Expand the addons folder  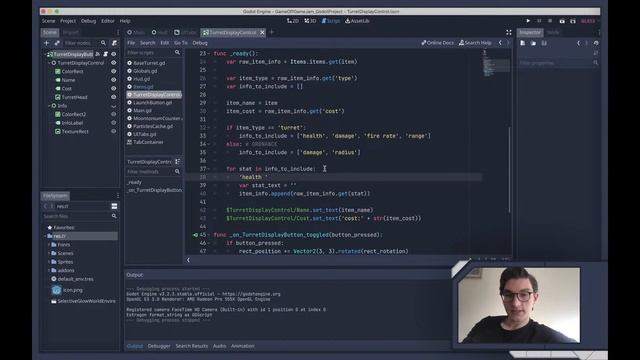coord(49,270)
